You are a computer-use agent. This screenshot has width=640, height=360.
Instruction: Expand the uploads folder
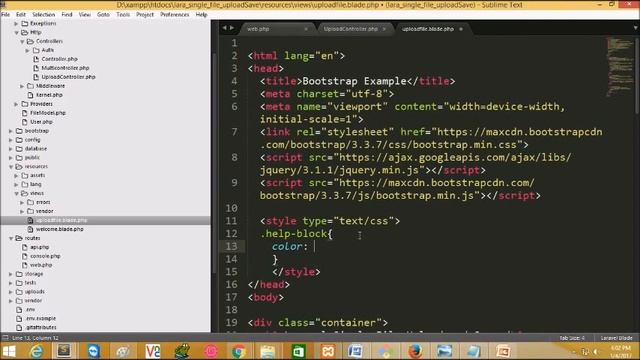coord(11,292)
